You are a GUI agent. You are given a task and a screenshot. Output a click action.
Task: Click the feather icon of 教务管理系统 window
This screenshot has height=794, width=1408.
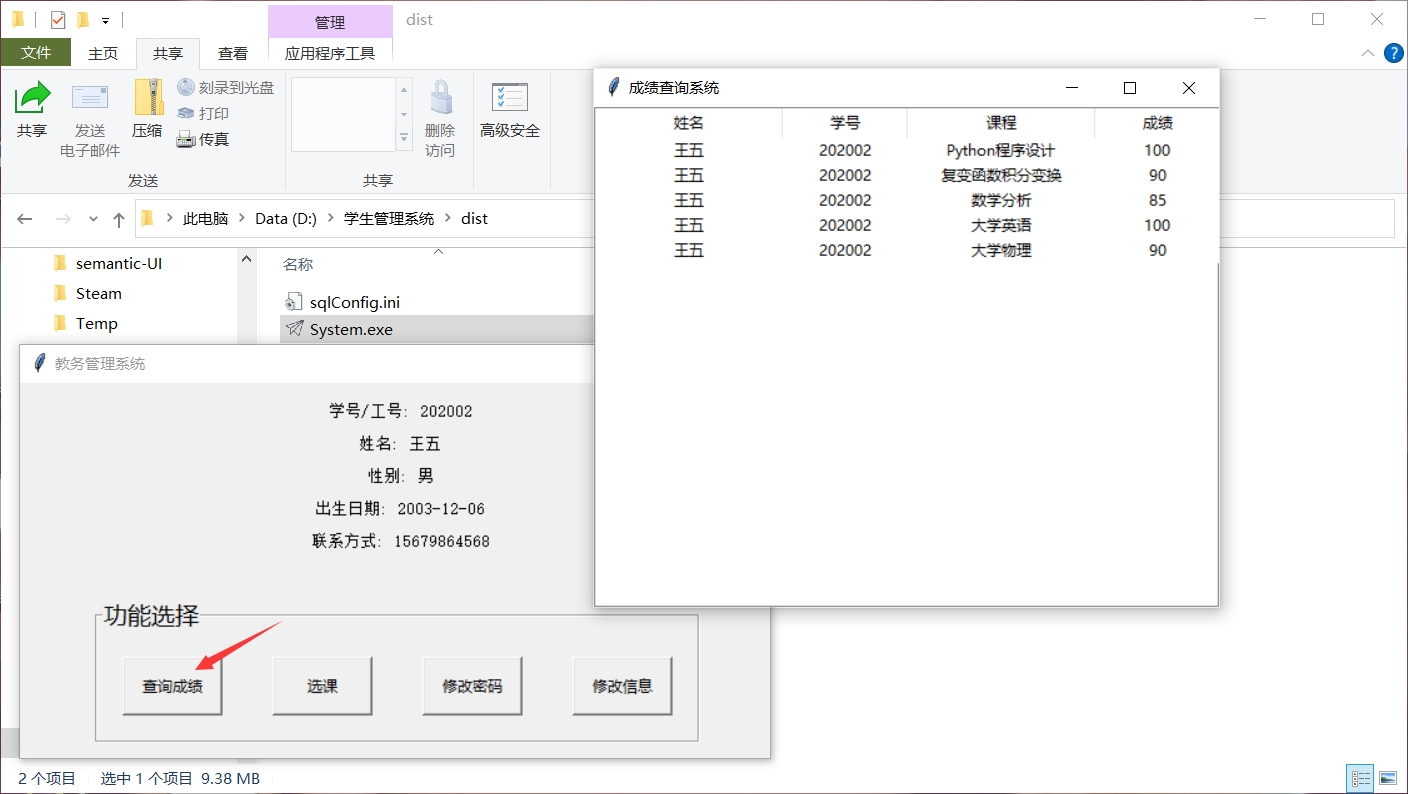click(40, 363)
